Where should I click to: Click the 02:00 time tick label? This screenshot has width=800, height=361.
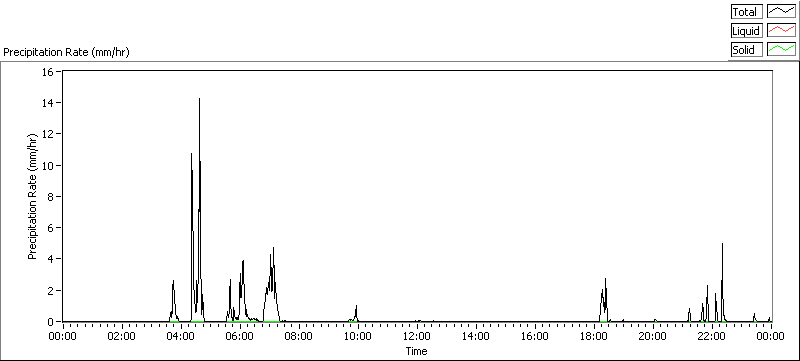pos(121,336)
